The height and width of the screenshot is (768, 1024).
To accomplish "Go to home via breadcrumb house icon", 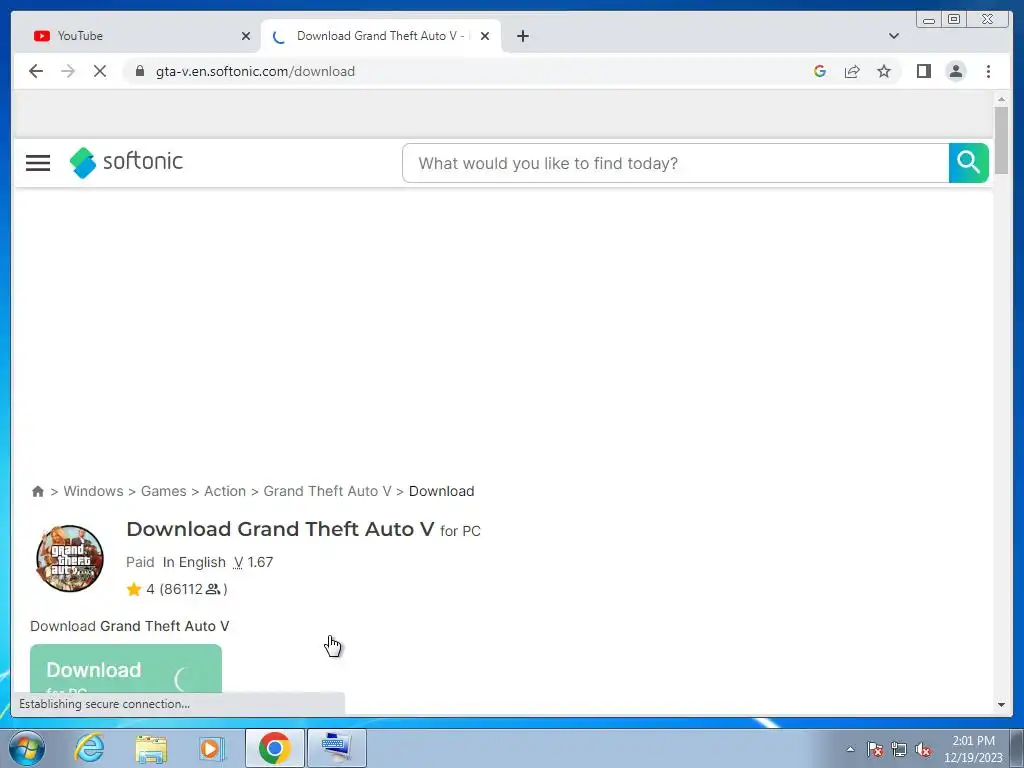I will [x=38, y=491].
